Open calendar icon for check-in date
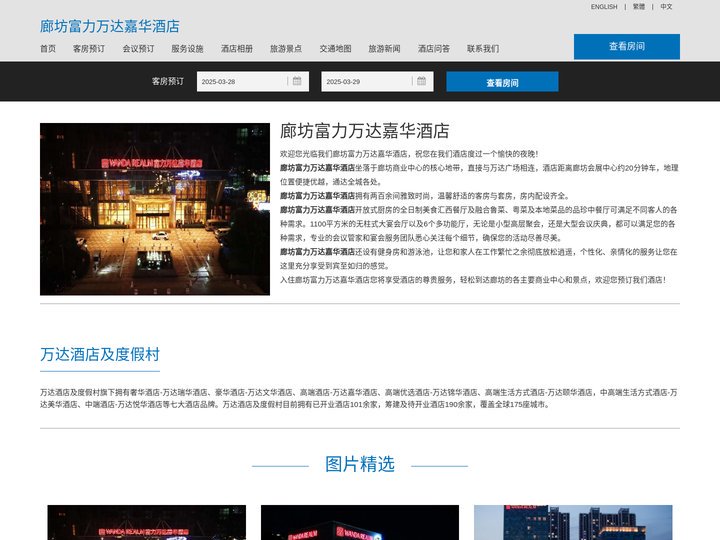 point(297,81)
